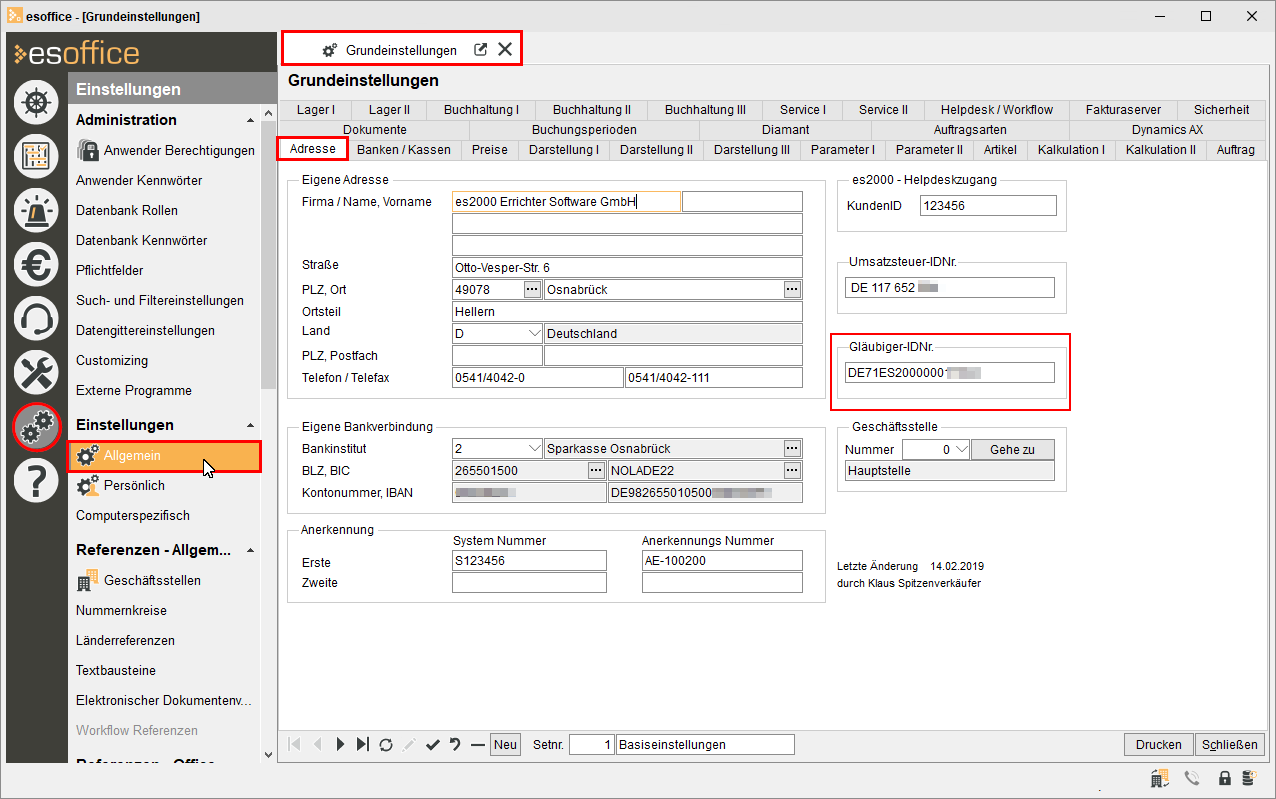Jump to last record icon
The width and height of the screenshot is (1276, 799).
tap(363, 744)
